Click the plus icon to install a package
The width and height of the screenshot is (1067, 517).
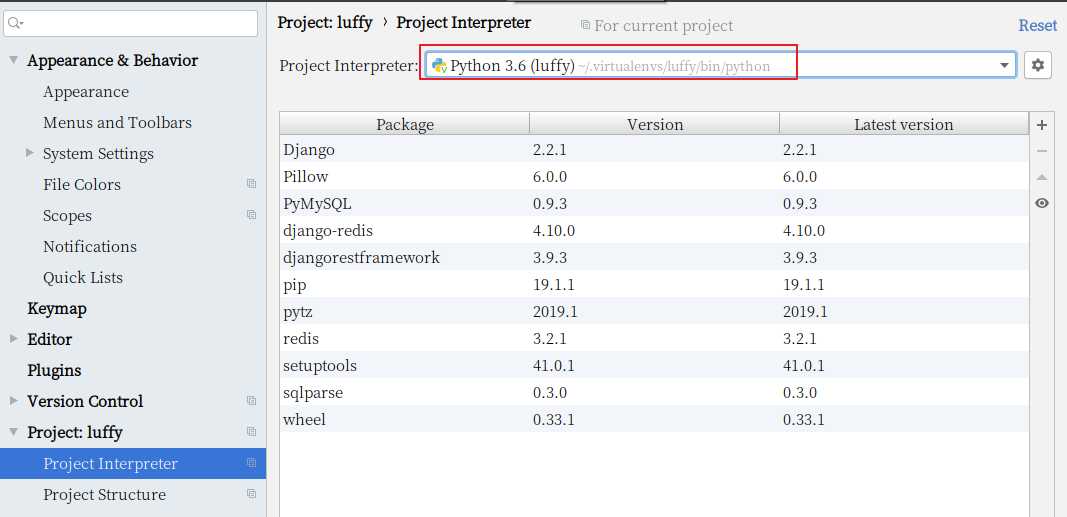pos(1041,125)
